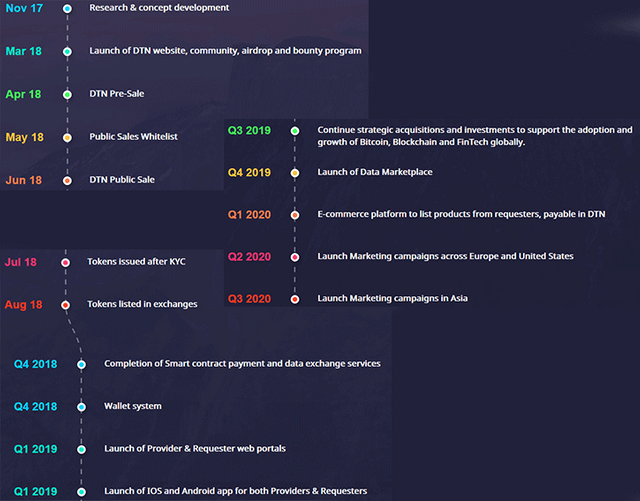640x501 pixels.
Task: Click the 'Q2 2020' date label
Action: tap(249, 257)
